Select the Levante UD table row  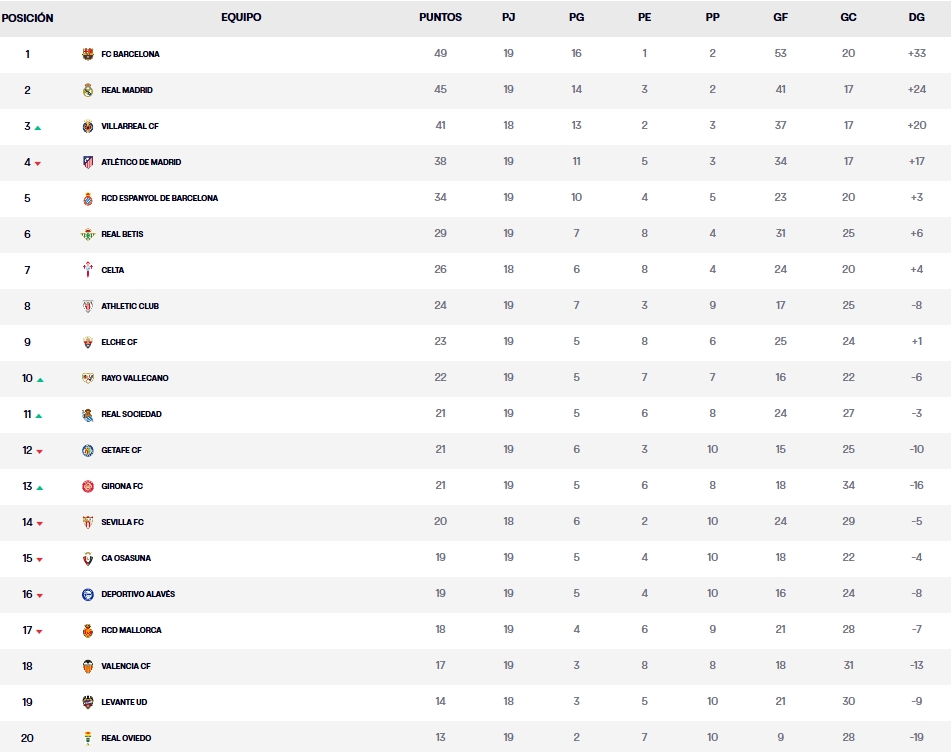(475, 702)
